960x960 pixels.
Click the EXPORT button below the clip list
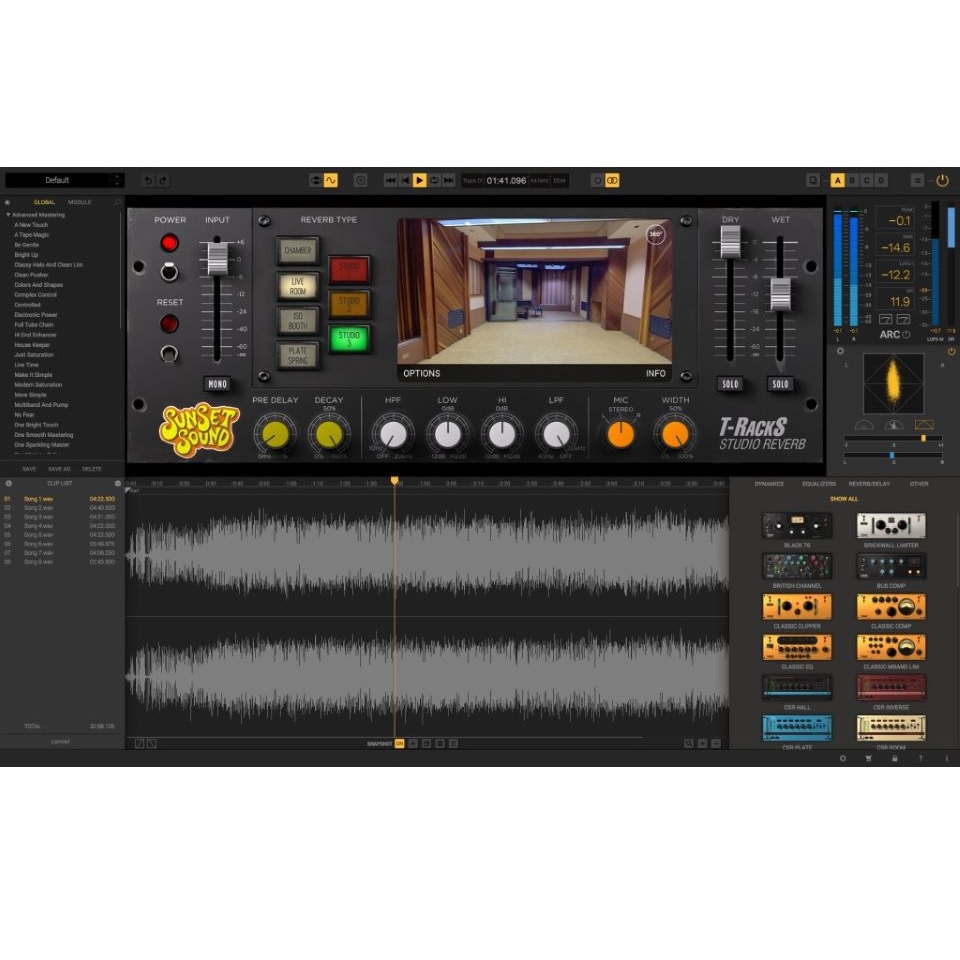click(x=60, y=741)
